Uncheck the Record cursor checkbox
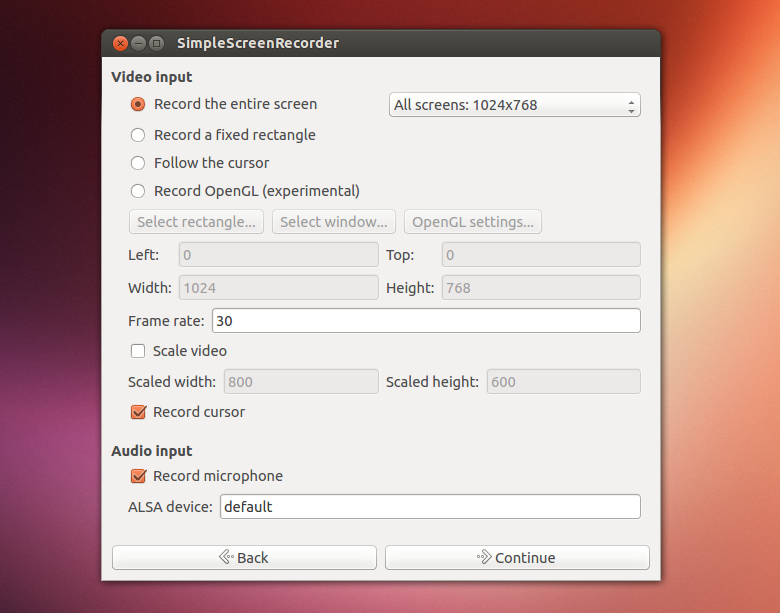This screenshot has width=780, height=613. [x=138, y=412]
